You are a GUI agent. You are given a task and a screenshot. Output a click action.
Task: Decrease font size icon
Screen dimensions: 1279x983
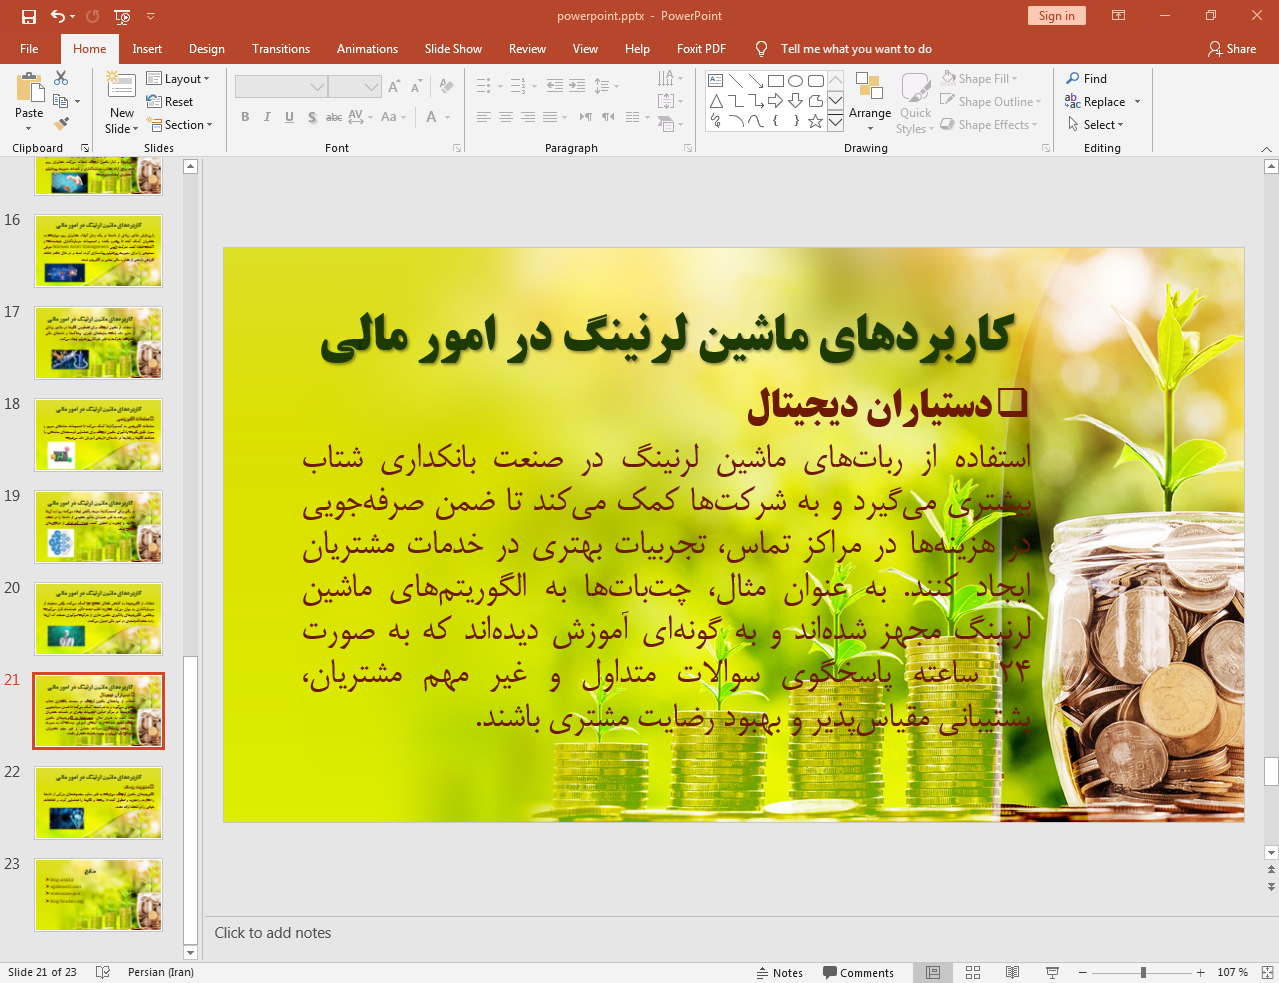pyautogui.click(x=416, y=87)
